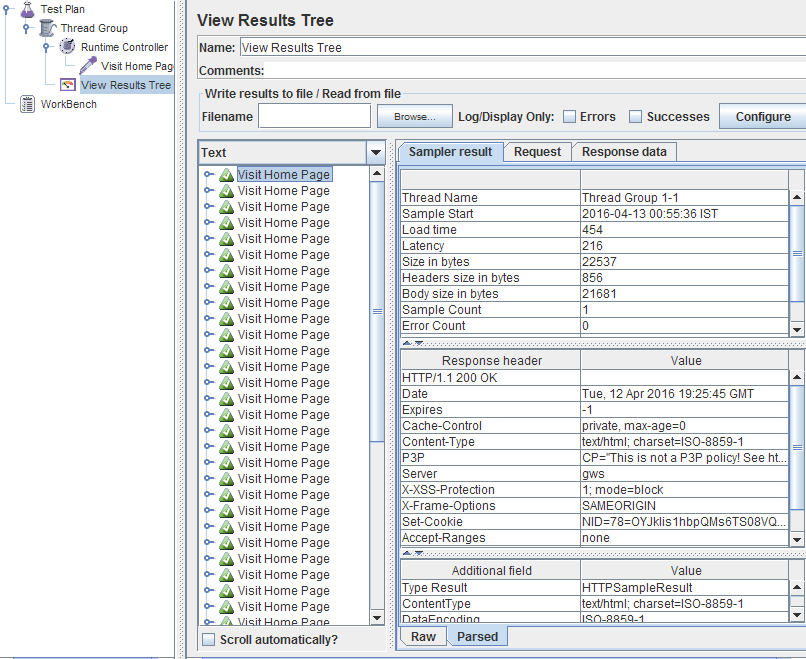Select Runtime Controller in the tree

[x=124, y=47]
